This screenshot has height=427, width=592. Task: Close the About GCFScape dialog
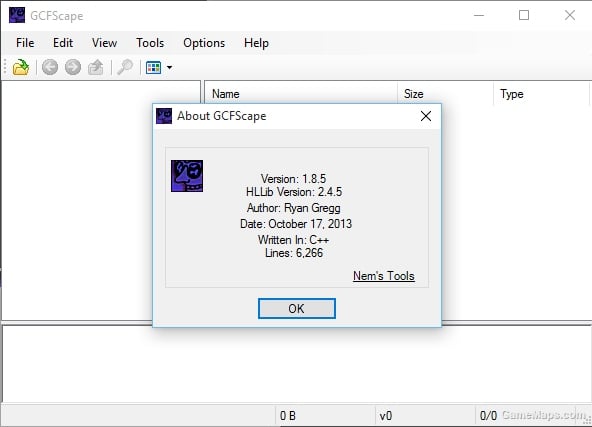(x=426, y=116)
